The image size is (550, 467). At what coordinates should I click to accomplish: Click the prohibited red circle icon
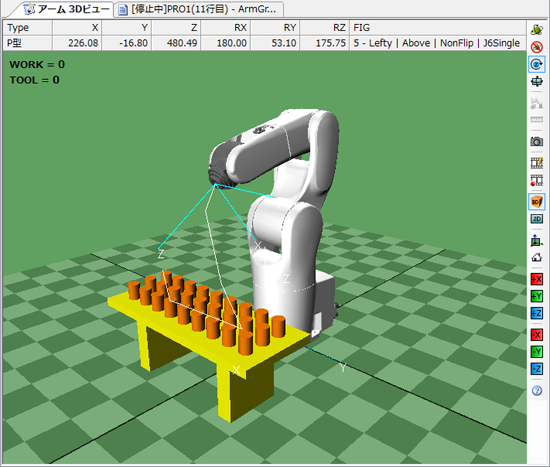537,47
